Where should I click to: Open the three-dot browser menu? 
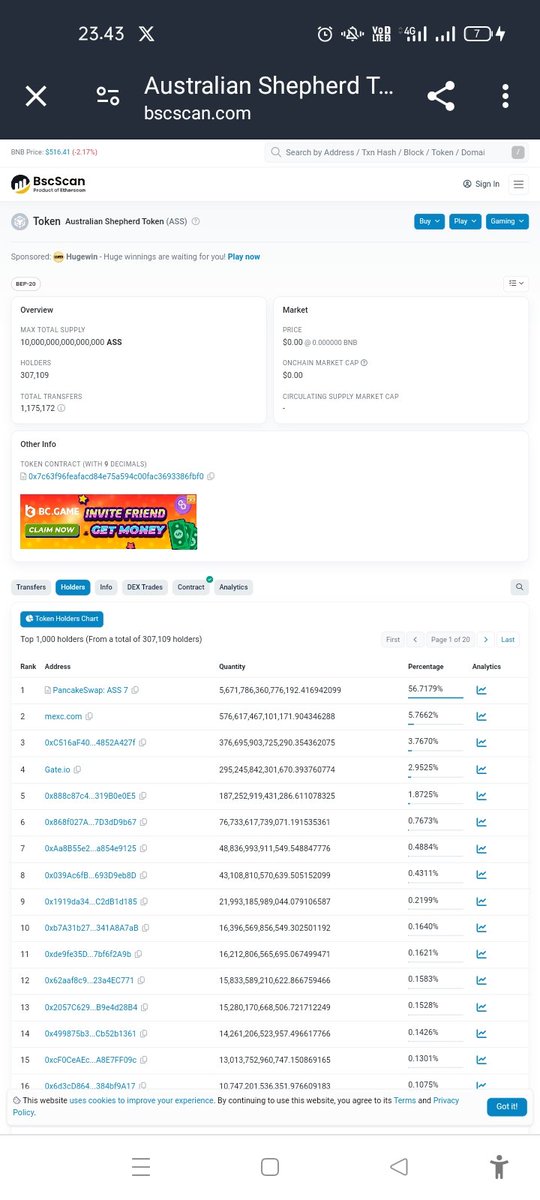506,96
